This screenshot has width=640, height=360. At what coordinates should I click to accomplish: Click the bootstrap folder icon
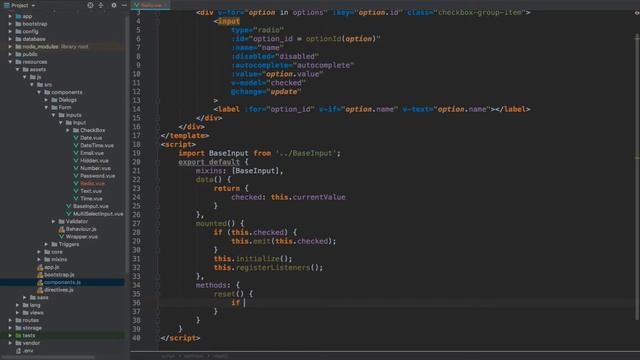pyautogui.click(x=18, y=24)
